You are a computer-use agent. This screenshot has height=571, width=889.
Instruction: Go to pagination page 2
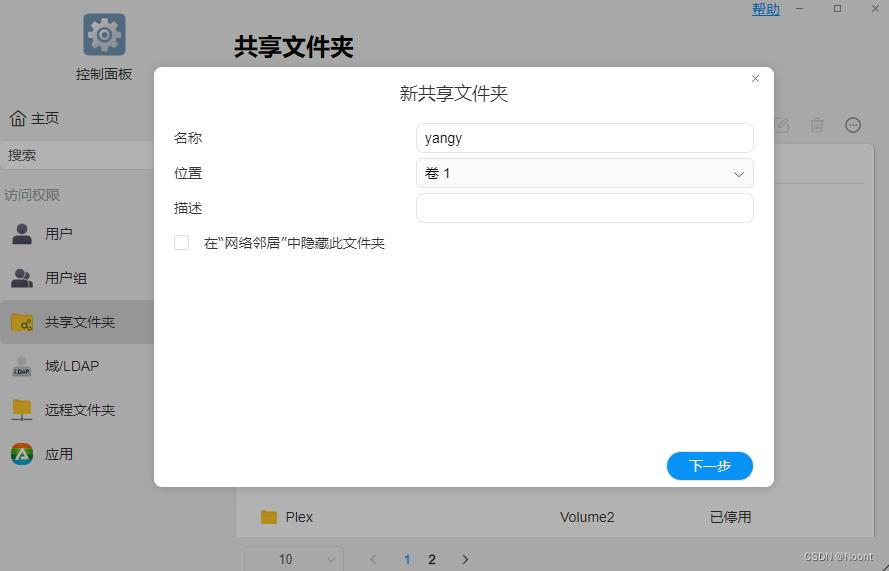432,560
